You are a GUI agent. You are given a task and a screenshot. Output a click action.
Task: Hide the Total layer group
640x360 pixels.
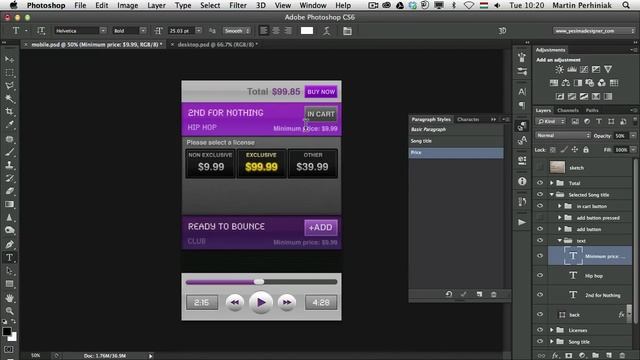(x=540, y=183)
